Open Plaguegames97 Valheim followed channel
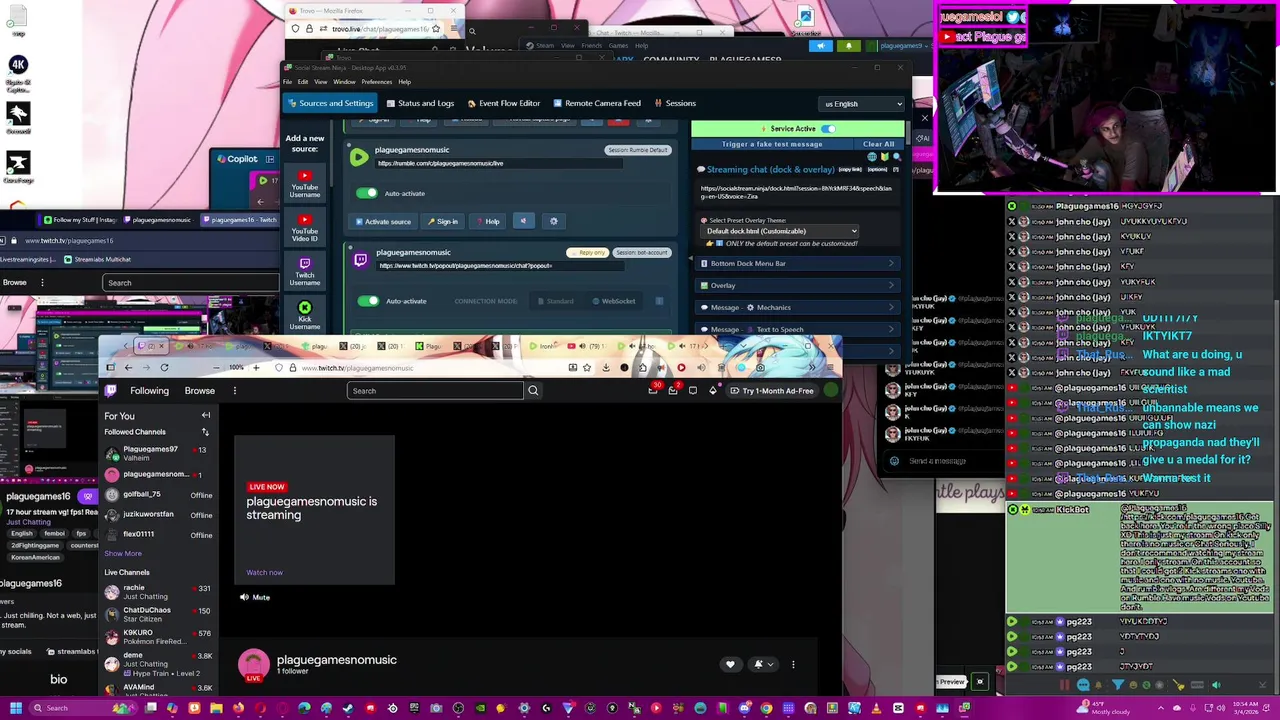This screenshot has width=1280, height=720. pyautogui.click(x=157, y=453)
